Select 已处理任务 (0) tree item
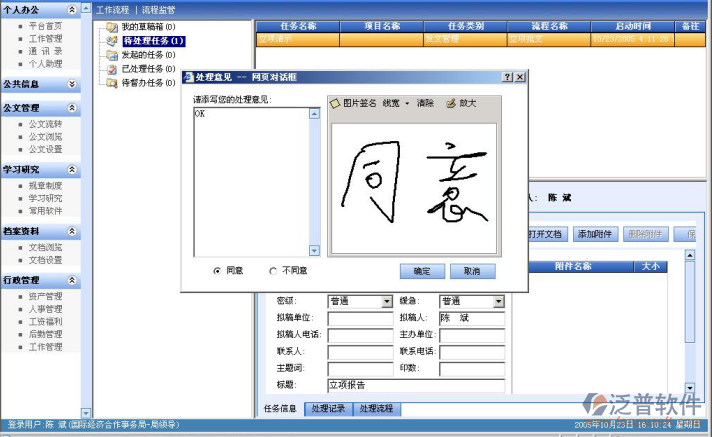The height and width of the screenshot is (437, 712). click(x=148, y=69)
